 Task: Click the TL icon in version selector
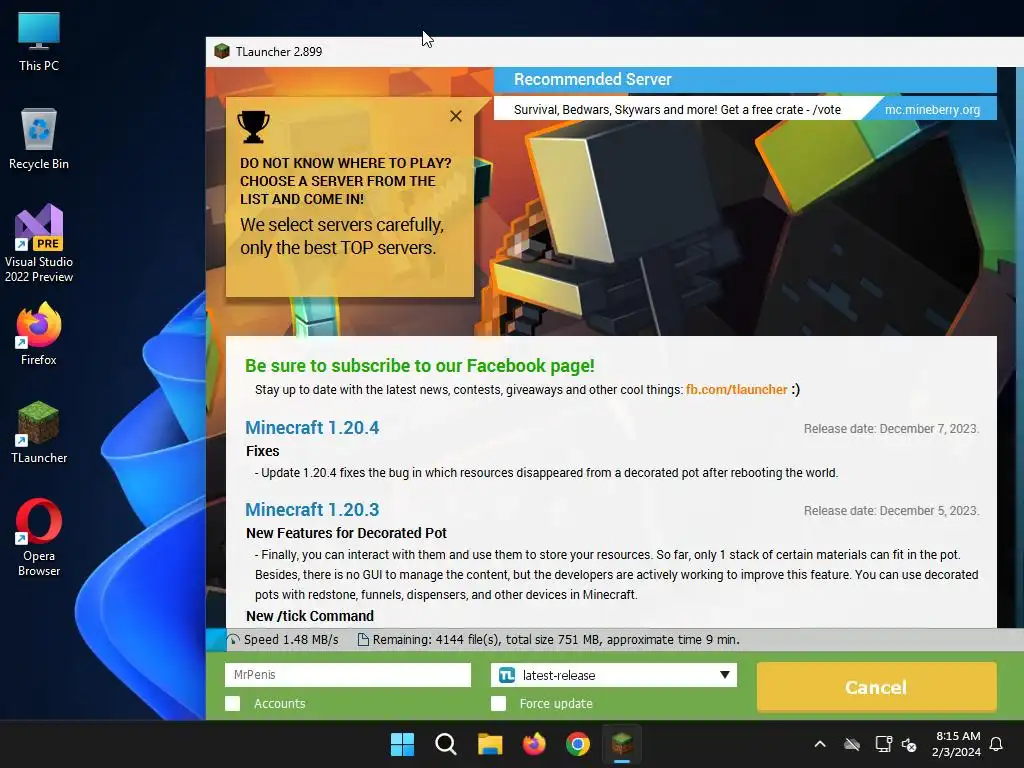[x=507, y=675]
